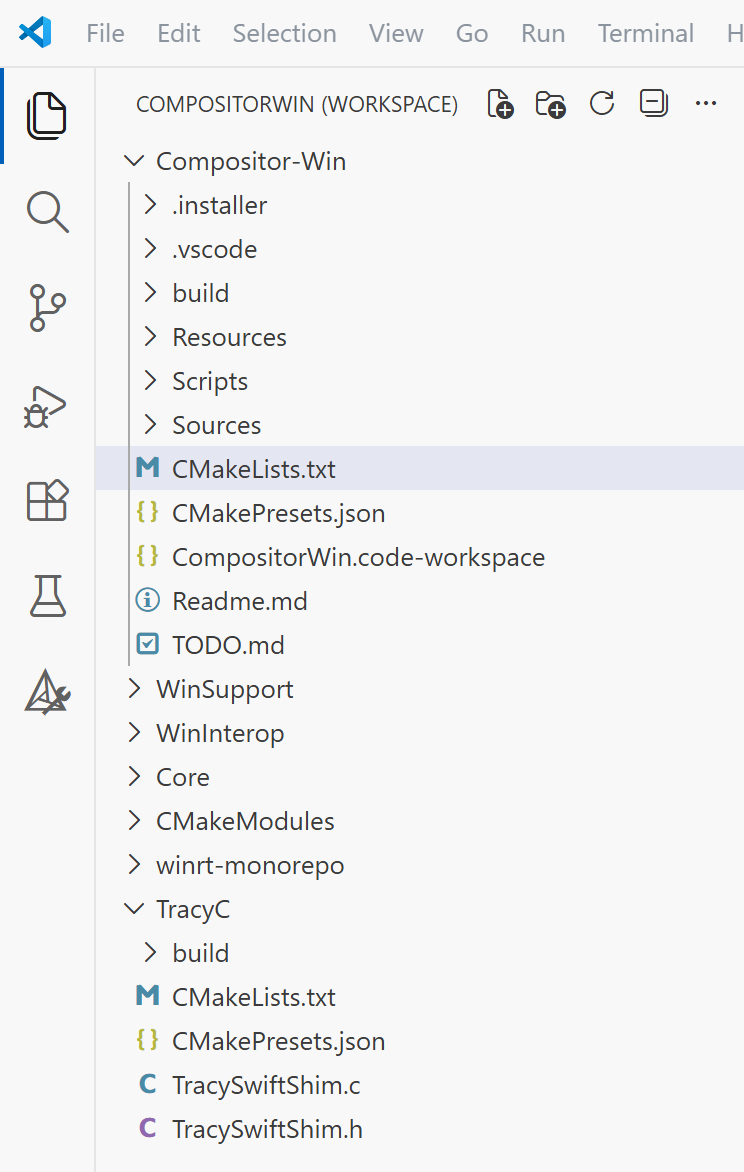This screenshot has height=1172, width=744.
Task: Collapse the TracyC folder
Action: click(193, 909)
